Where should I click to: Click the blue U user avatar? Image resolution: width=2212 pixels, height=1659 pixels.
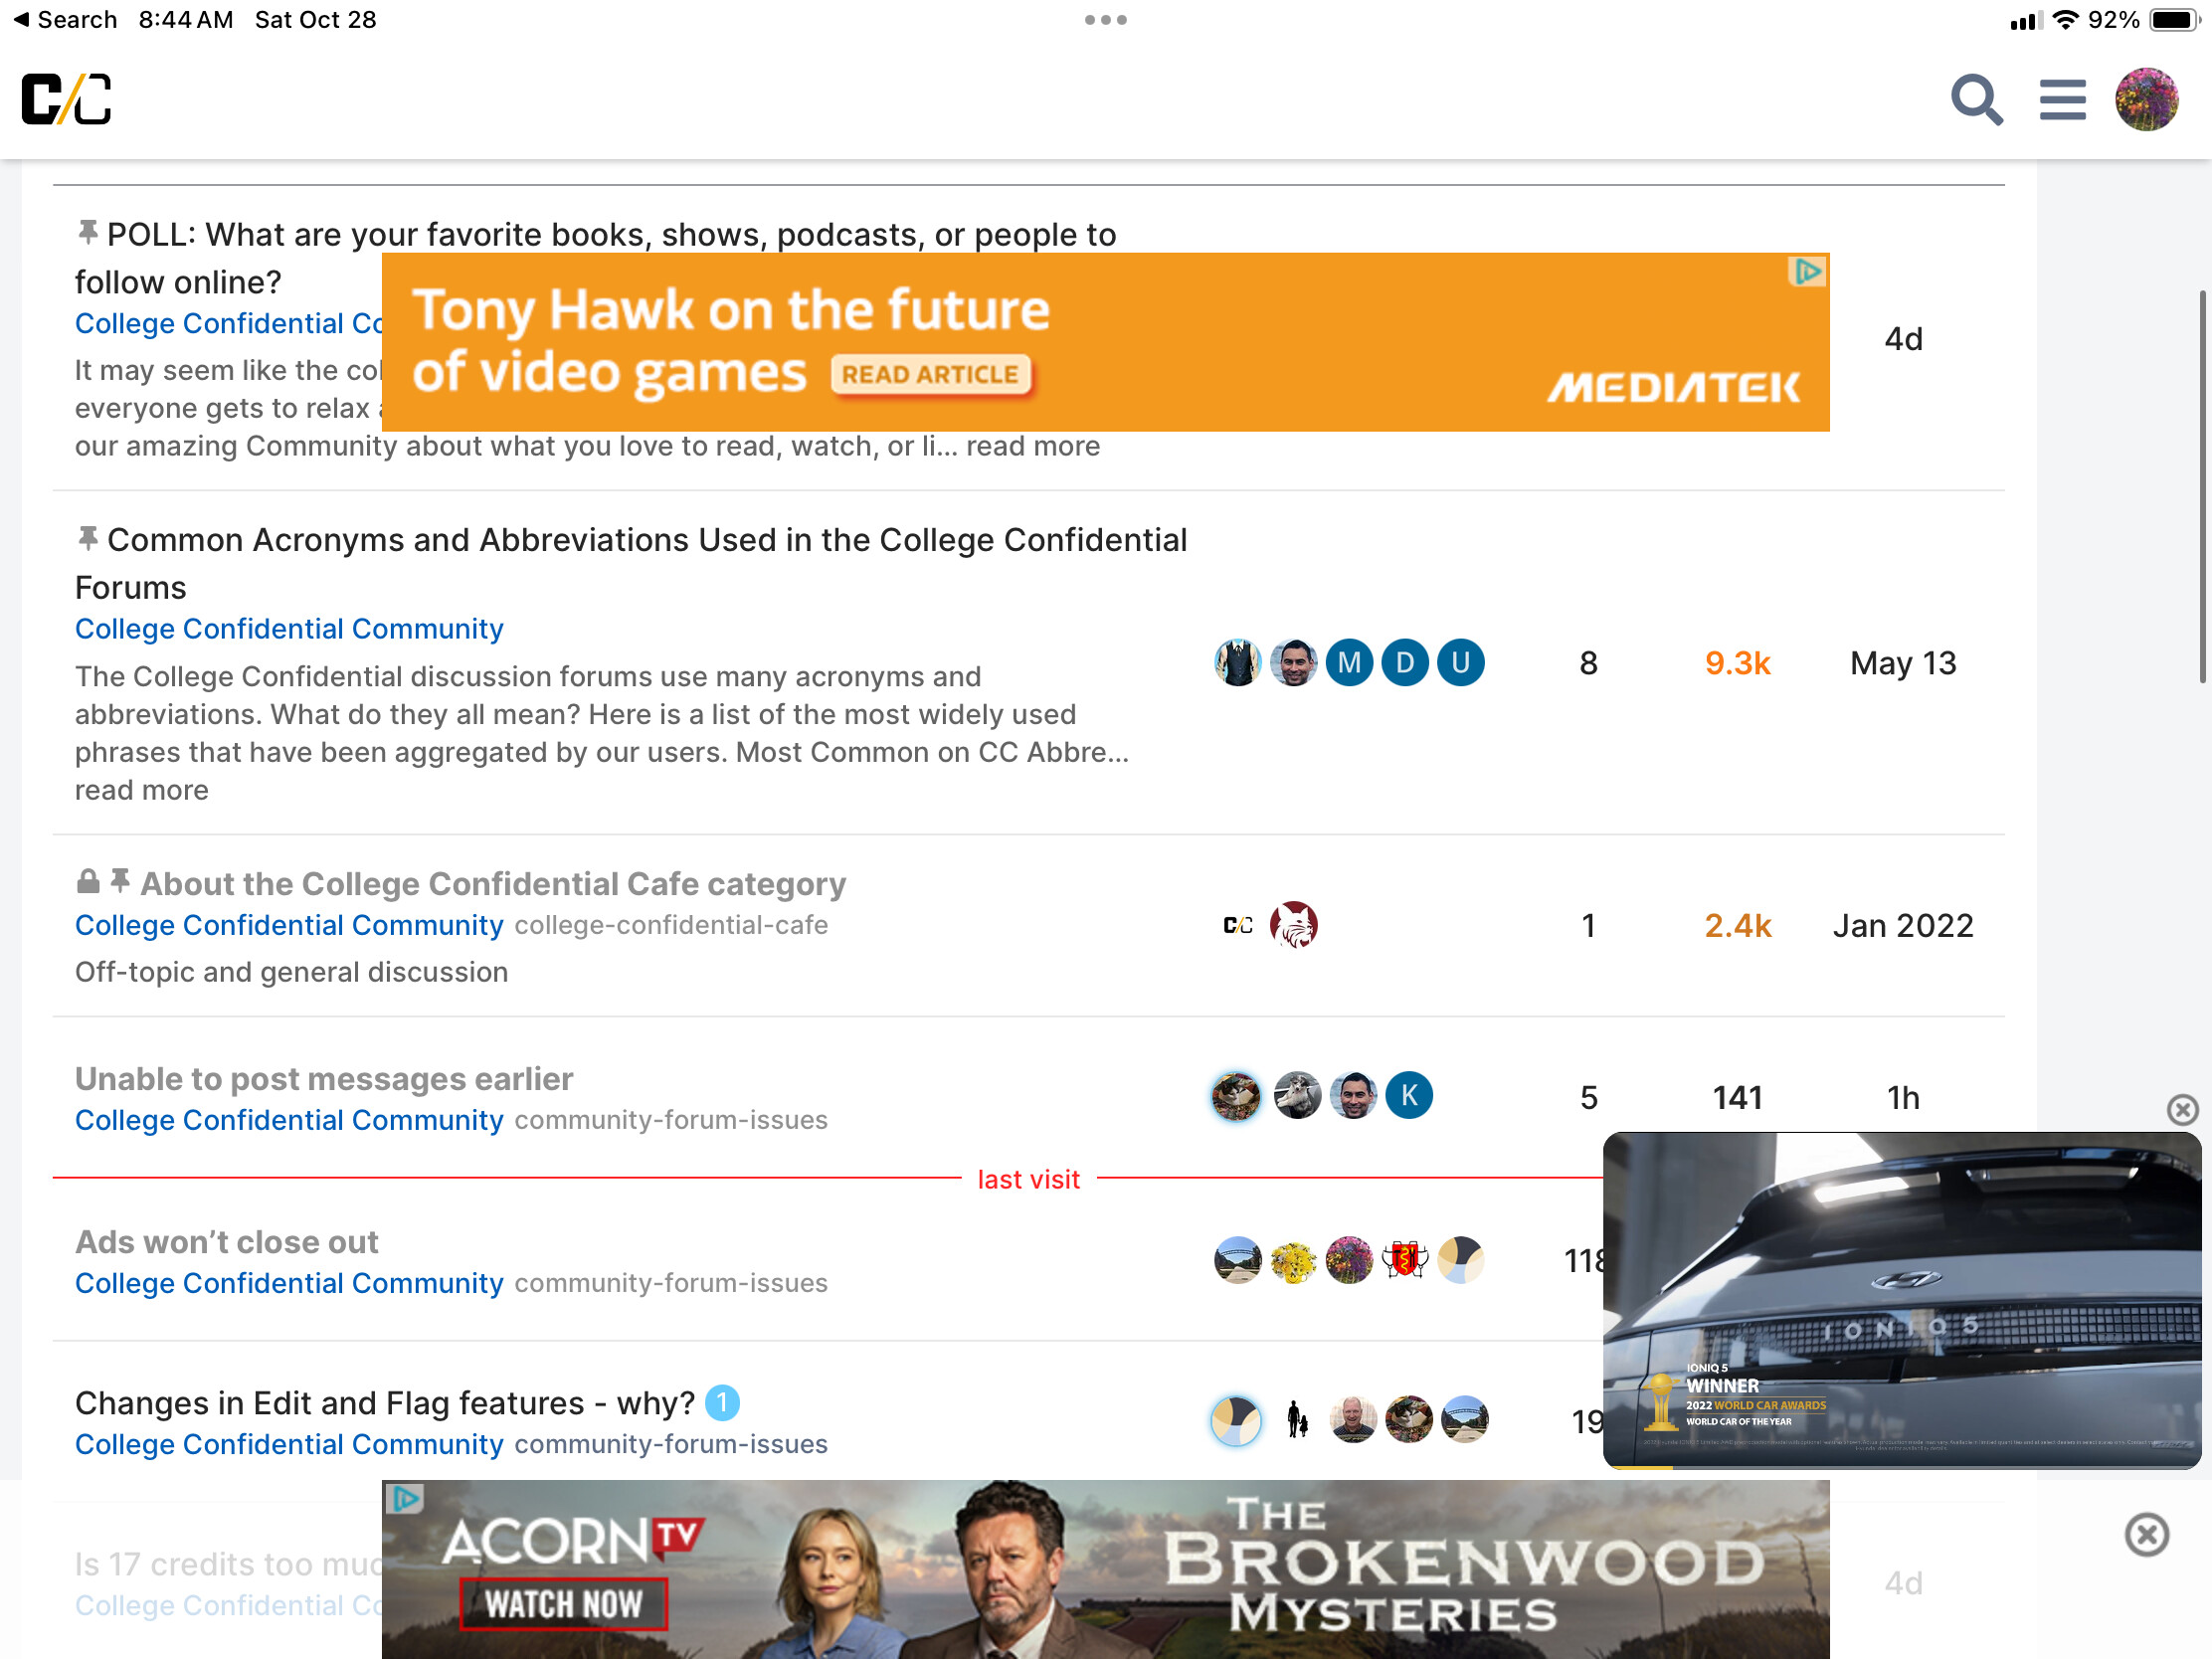click(x=1460, y=662)
